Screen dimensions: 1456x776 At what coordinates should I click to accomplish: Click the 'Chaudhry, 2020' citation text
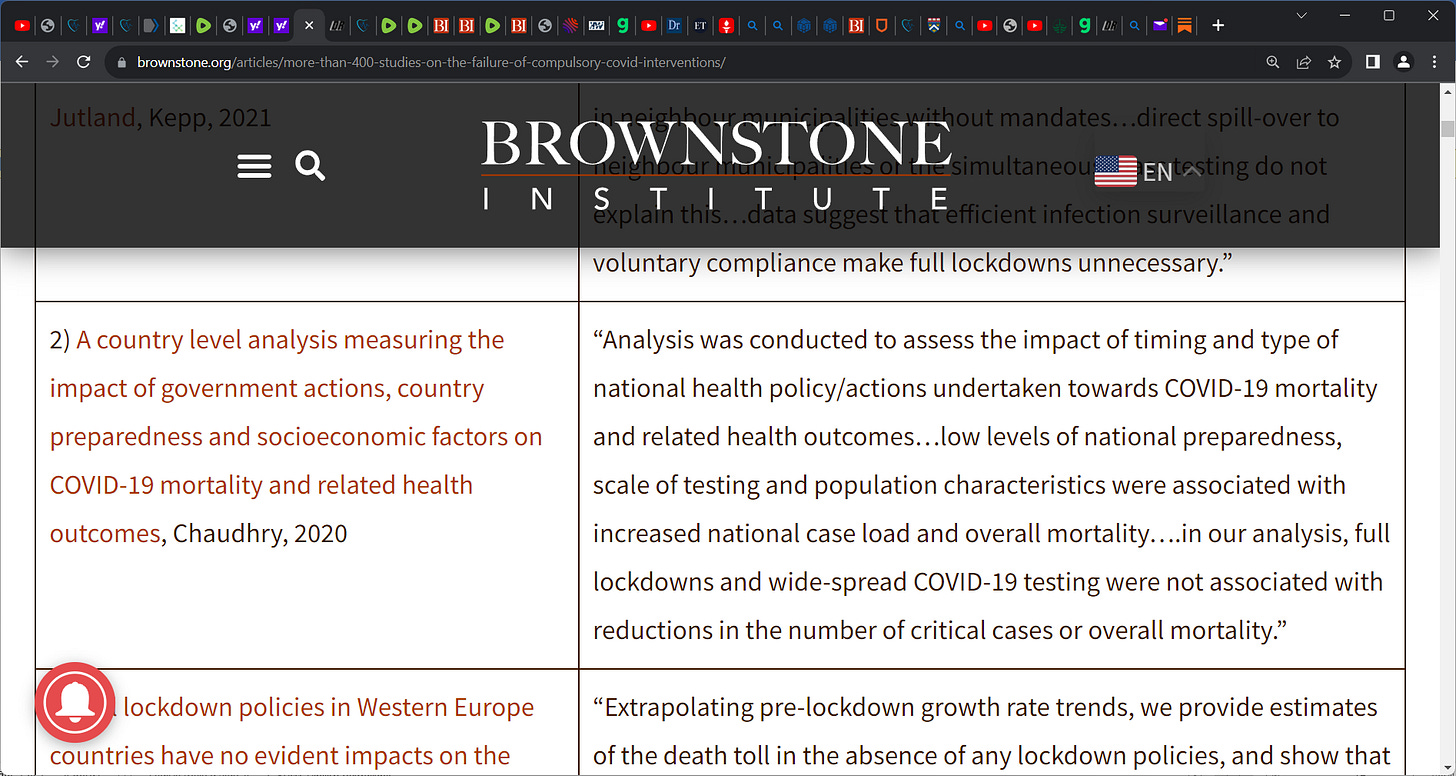[260, 533]
